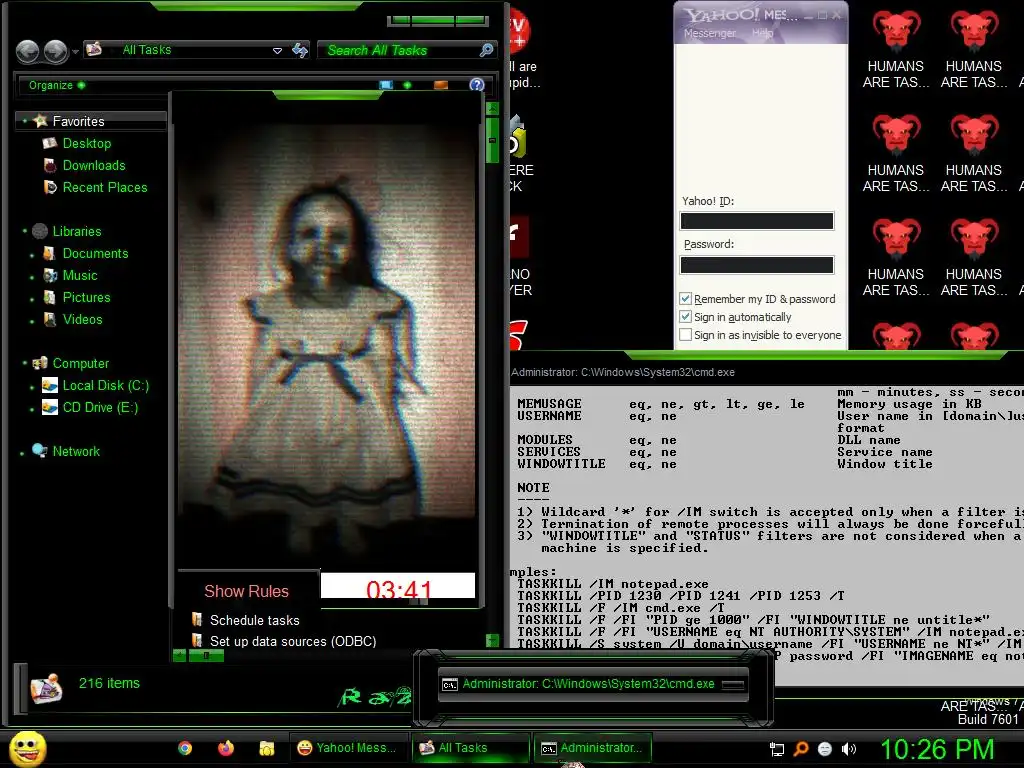This screenshot has height=768, width=1024.
Task: Click the Local Disk (C:) drive icon
Action: [x=50, y=385]
